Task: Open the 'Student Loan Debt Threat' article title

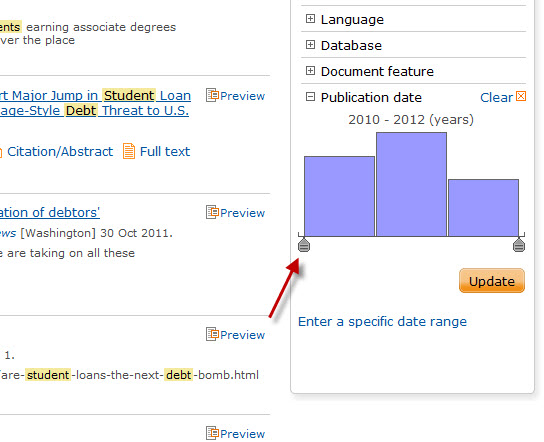Action: coord(95,103)
